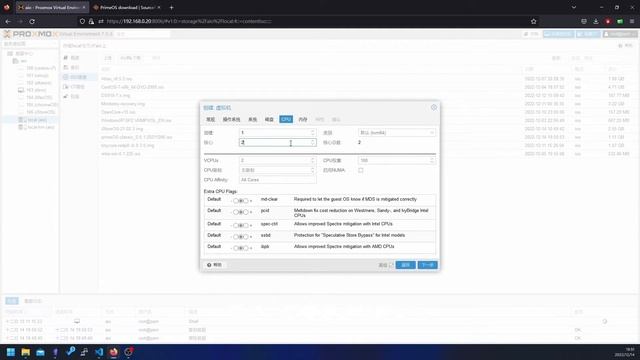Enable the NUMA checkbox
This screenshot has width=640, height=360.
360,170
